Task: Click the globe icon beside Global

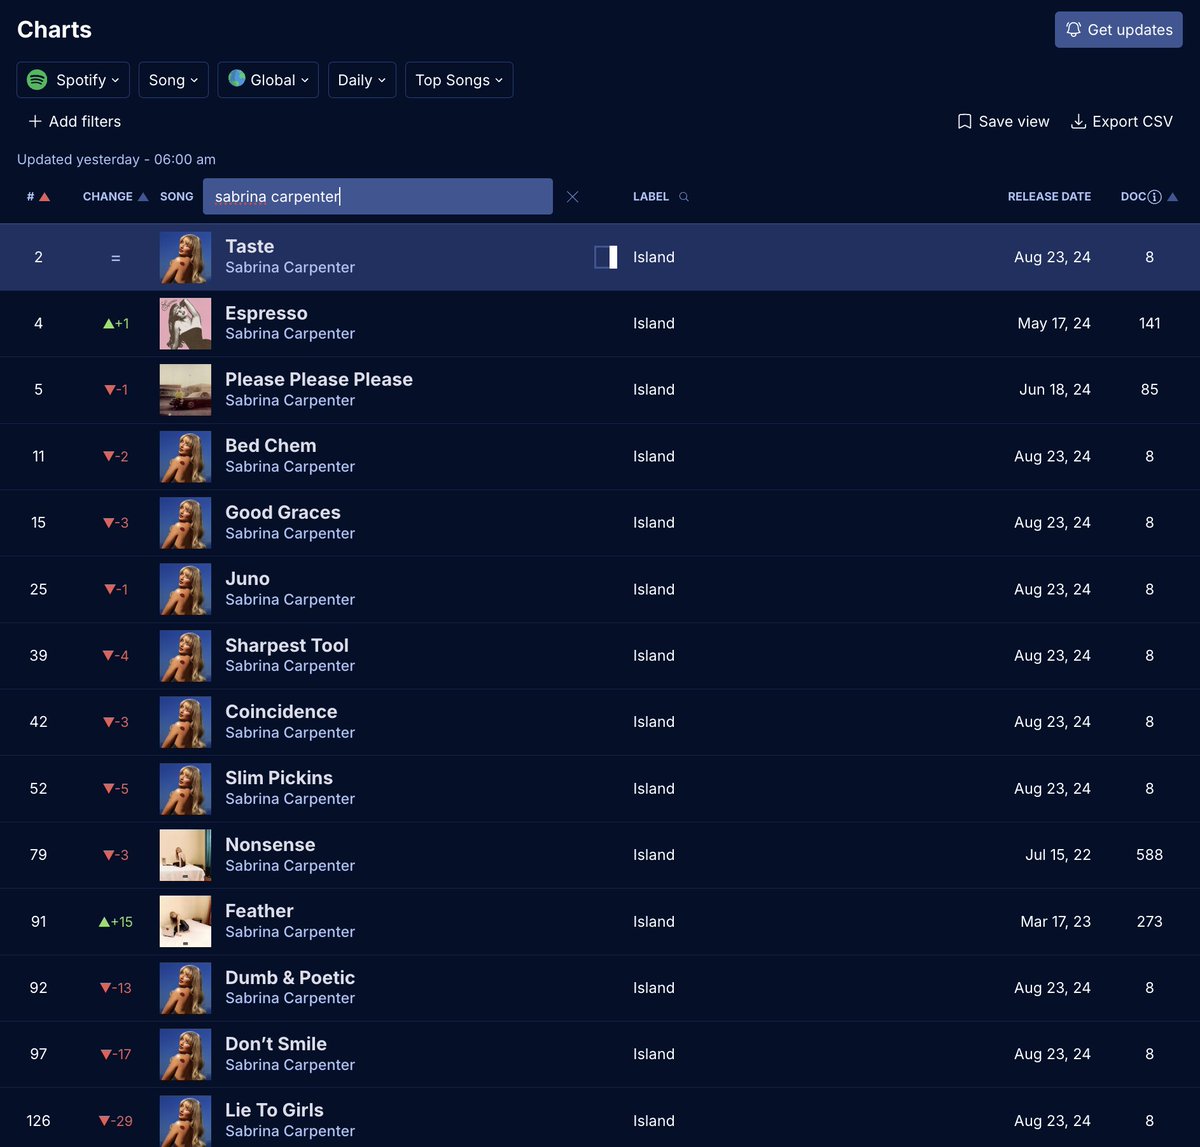Action: (237, 78)
